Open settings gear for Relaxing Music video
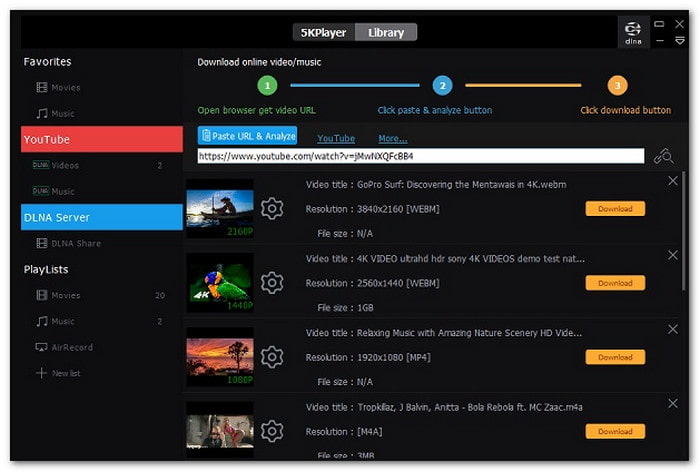This screenshot has width=700, height=472. [272, 357]
